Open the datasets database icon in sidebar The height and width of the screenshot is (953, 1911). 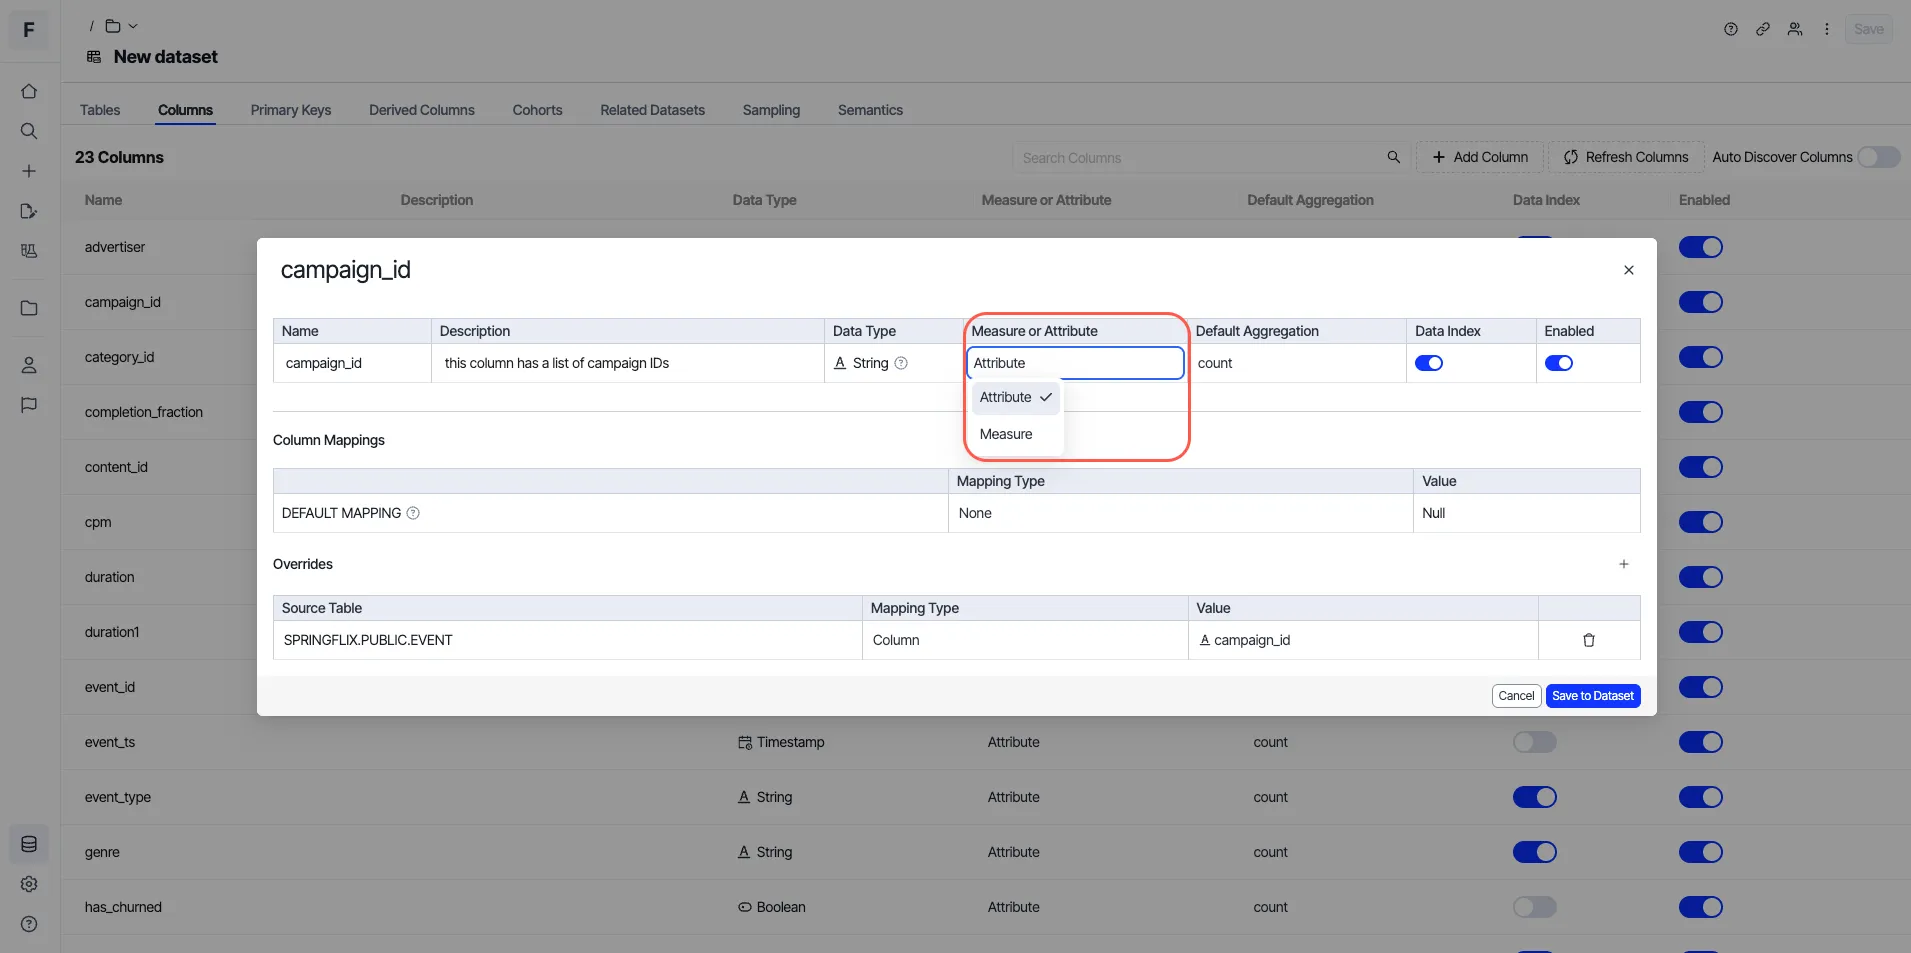29,844
